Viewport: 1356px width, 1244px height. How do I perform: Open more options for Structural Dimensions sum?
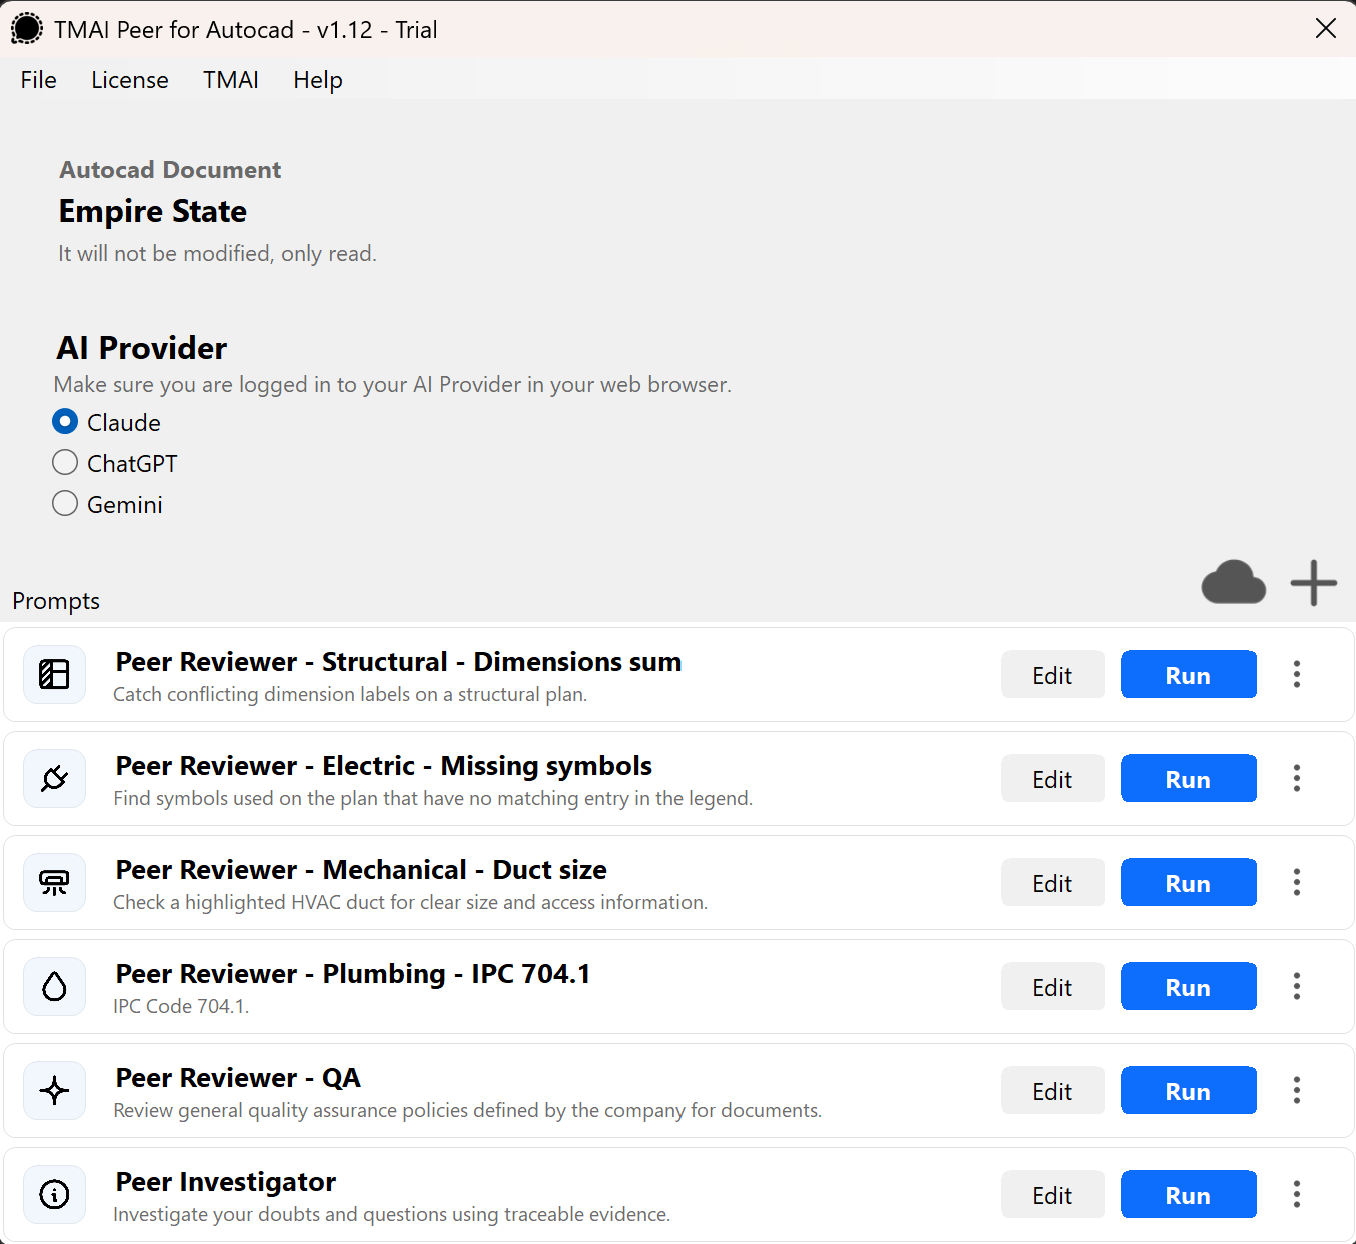1297,674
